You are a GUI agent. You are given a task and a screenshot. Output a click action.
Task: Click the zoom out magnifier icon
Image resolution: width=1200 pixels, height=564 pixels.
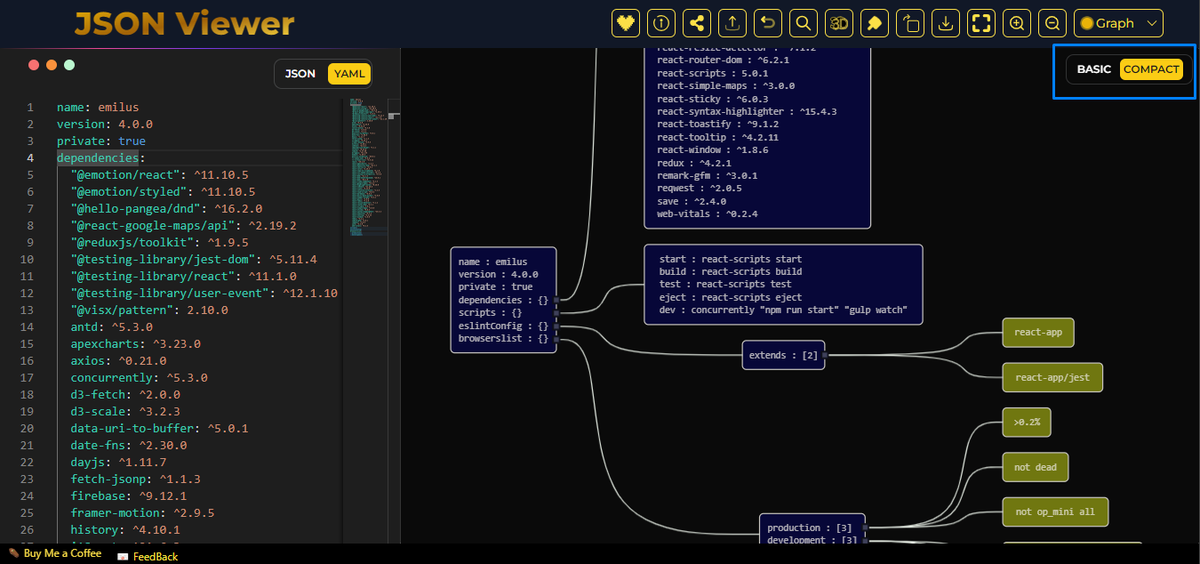click(x=1052, y=23)
